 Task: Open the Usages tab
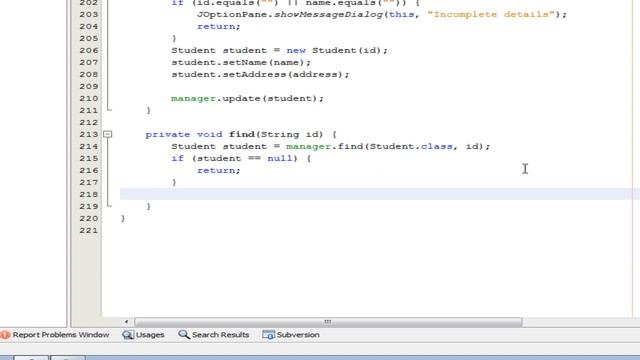point(143,335)
